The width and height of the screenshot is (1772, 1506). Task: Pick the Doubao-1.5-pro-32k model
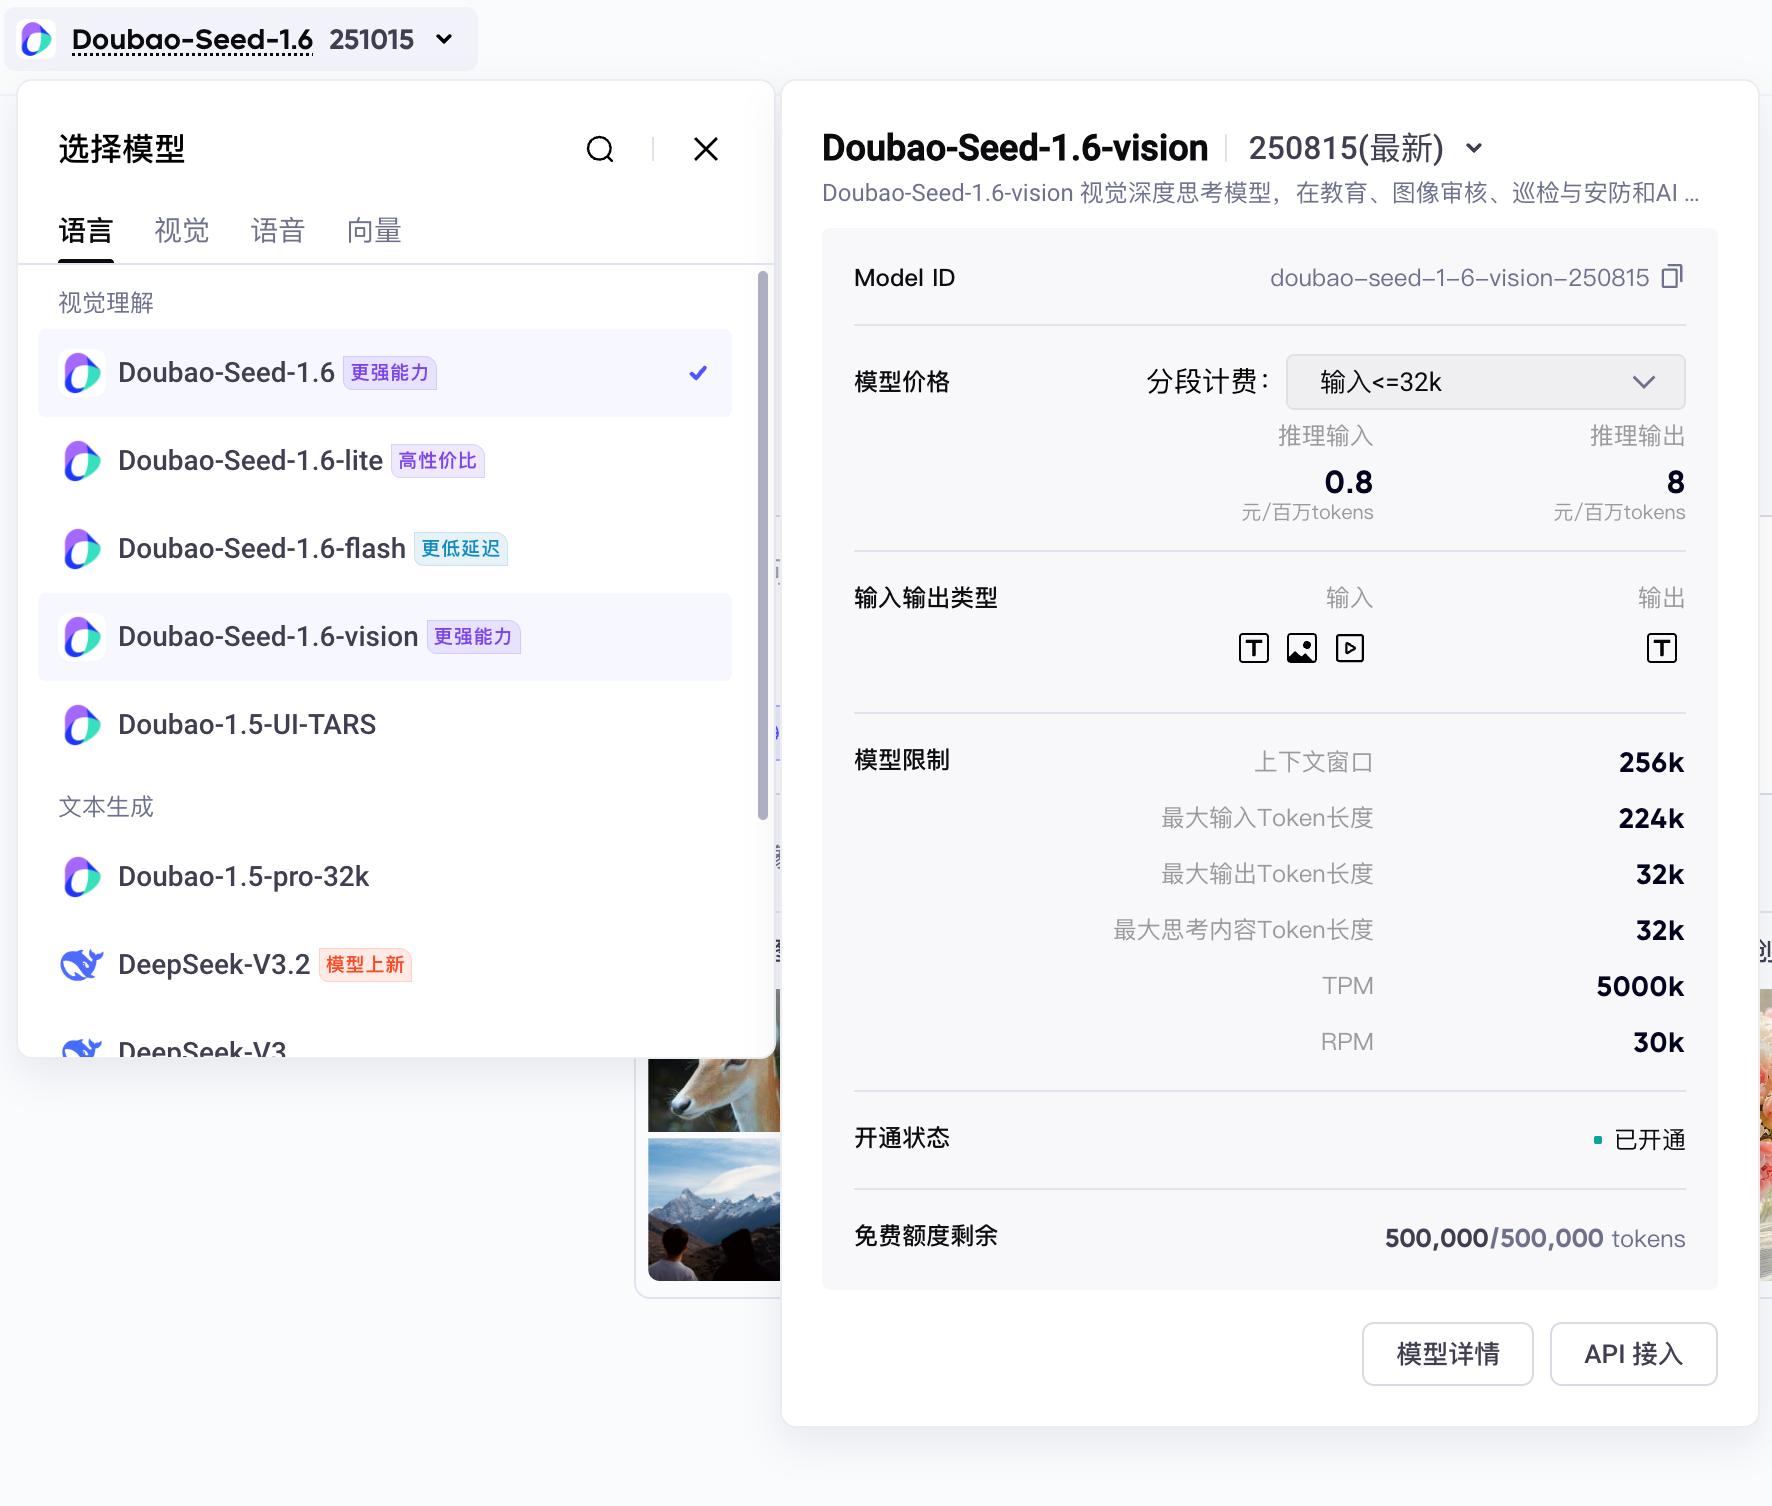[385, 877]
